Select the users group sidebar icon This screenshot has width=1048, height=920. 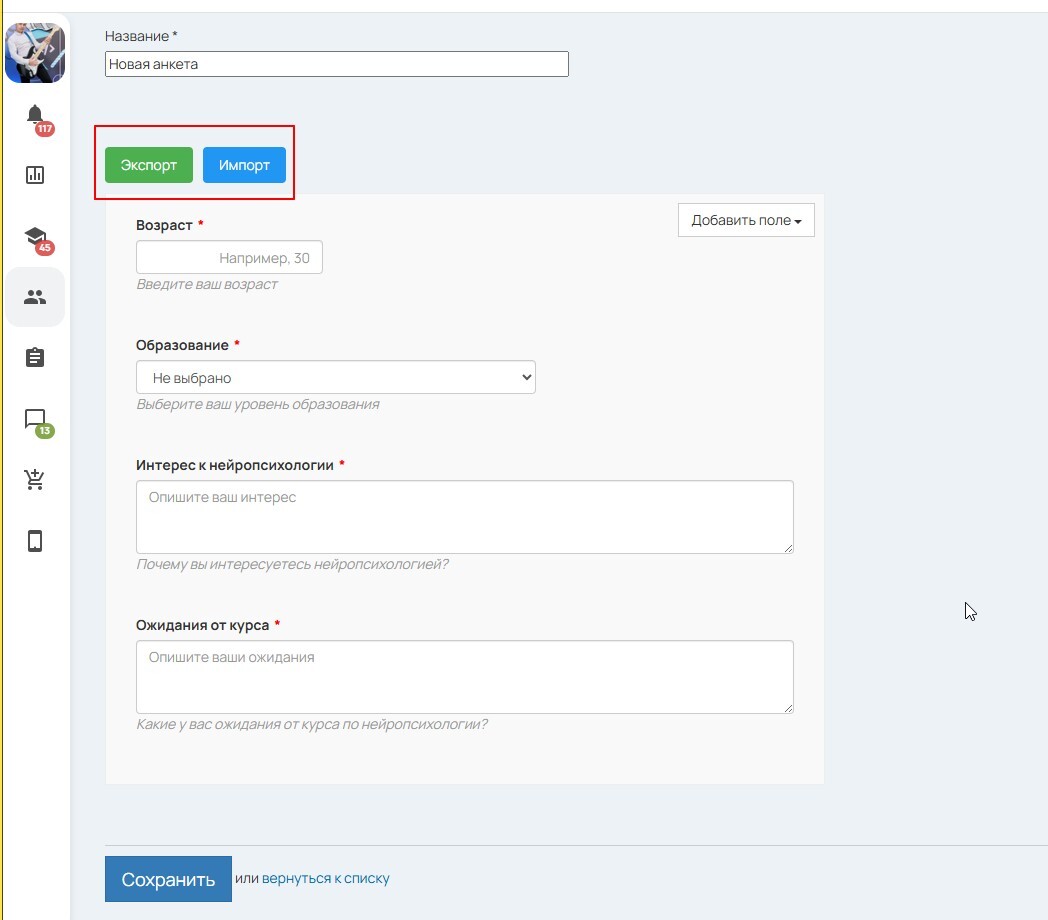click(x=35, y=297)
